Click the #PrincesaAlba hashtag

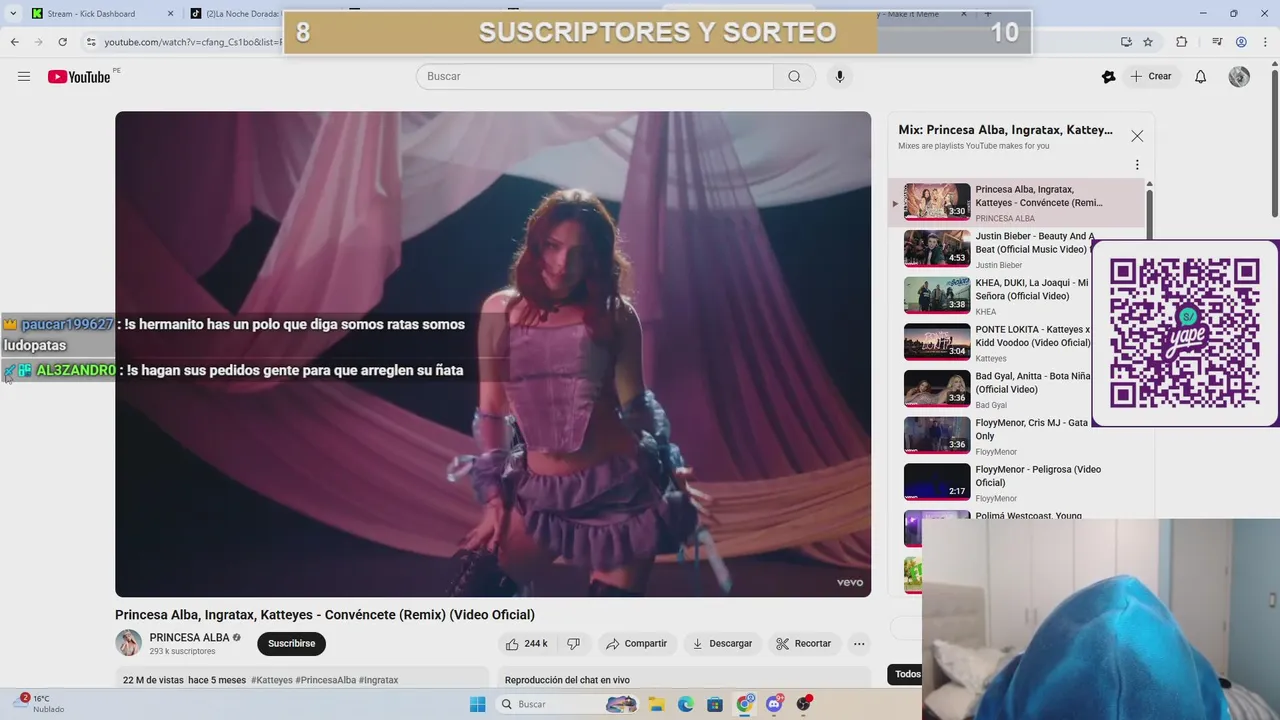click(x=326, y=680)
